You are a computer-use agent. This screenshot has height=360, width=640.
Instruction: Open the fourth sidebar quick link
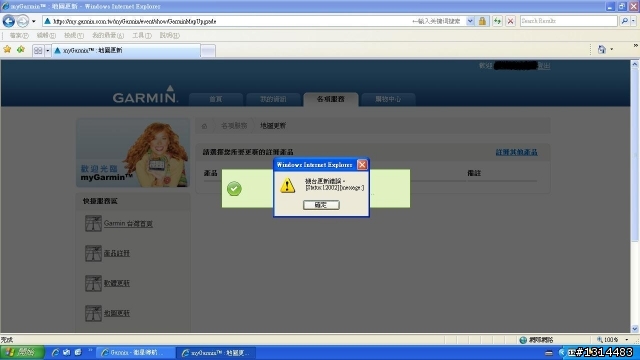coord(117,313)
